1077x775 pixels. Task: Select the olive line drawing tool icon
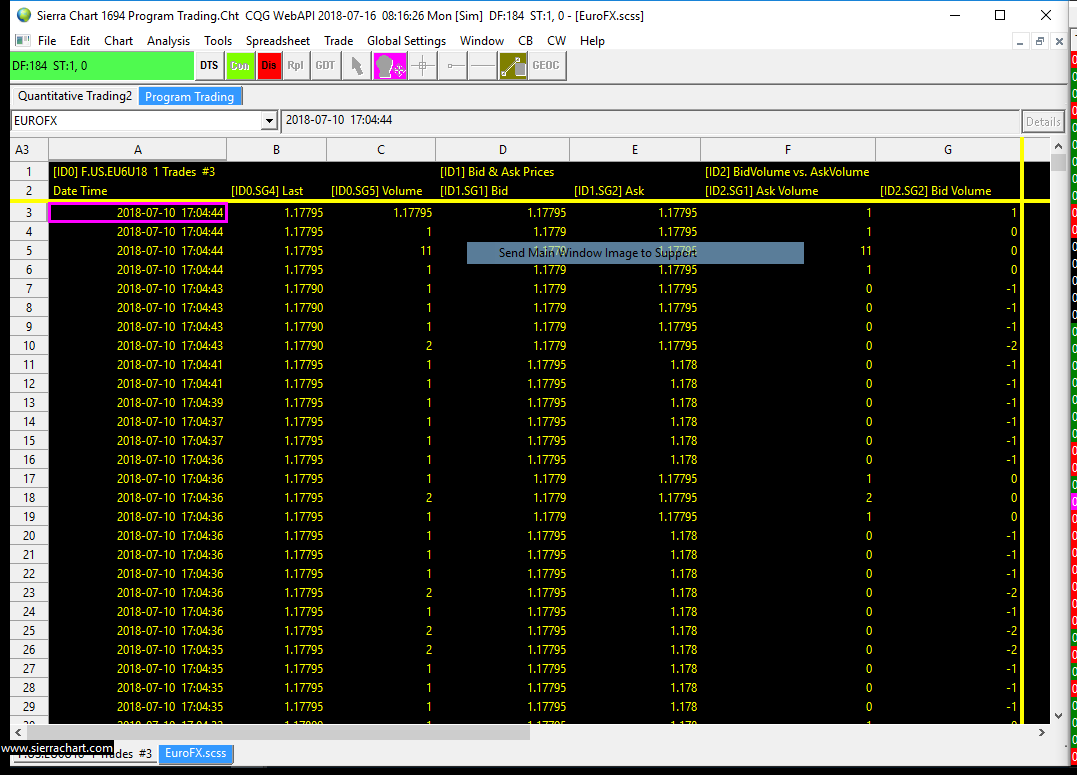(513, 66)
